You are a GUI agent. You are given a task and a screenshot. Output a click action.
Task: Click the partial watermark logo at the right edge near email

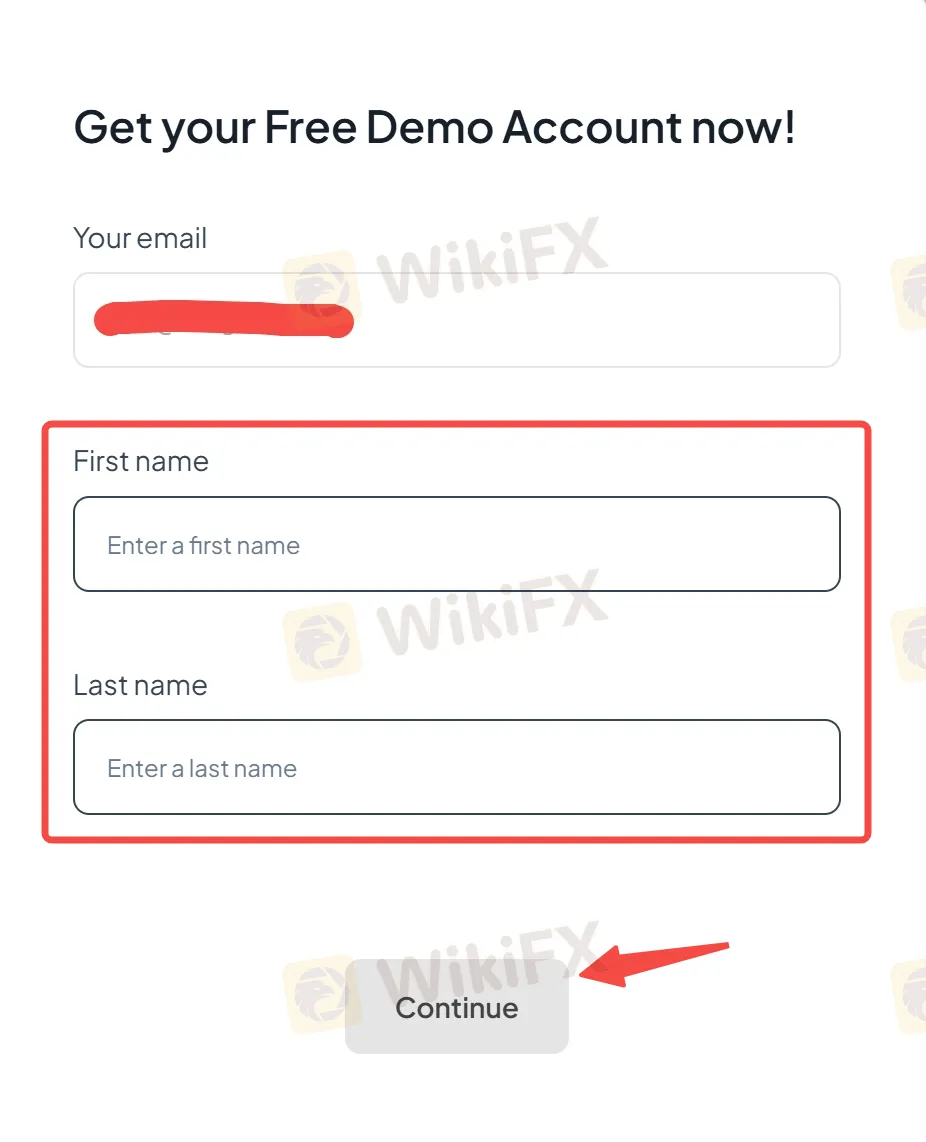coord(909,293)
